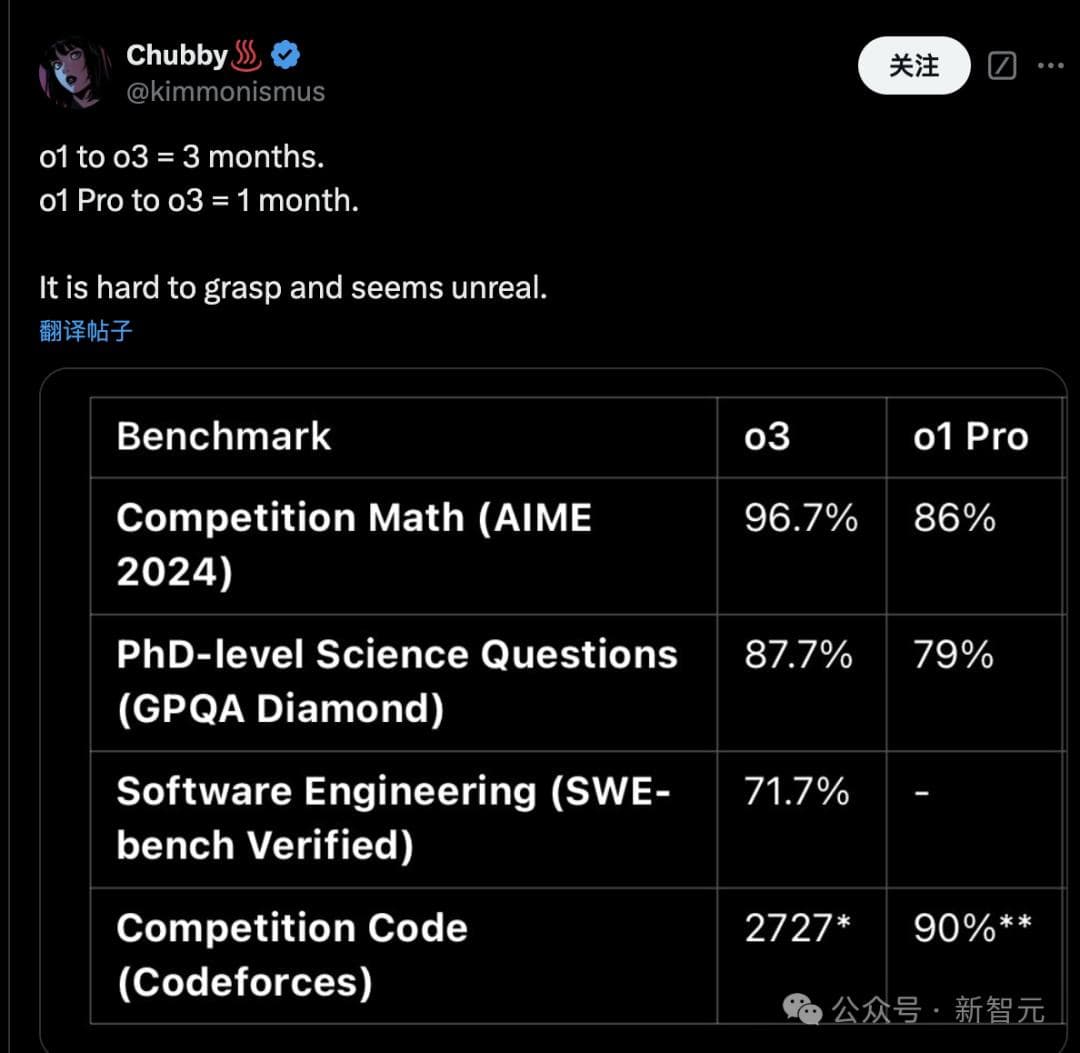Open the Chubby display name link
Screen dimensions: 1080x1053
tap(177, 56)
